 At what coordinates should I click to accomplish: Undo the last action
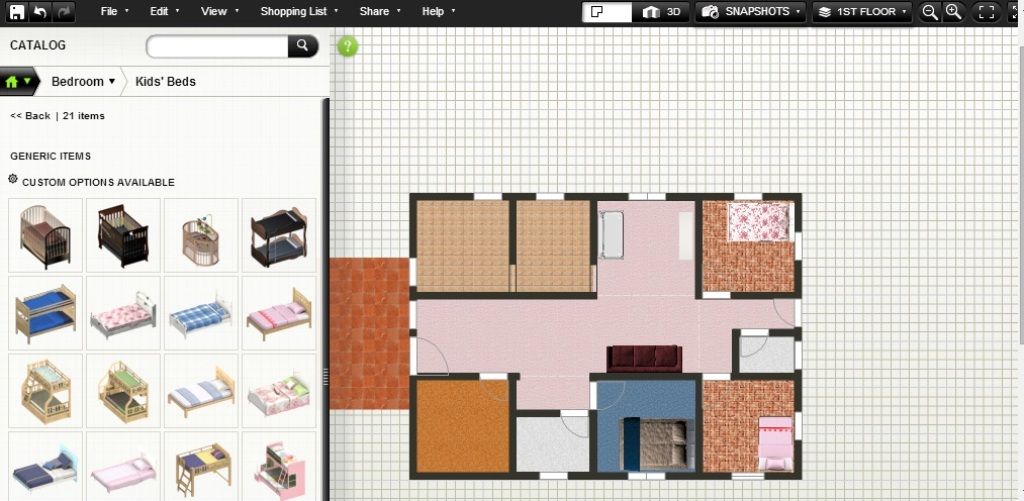pos(40,12)
